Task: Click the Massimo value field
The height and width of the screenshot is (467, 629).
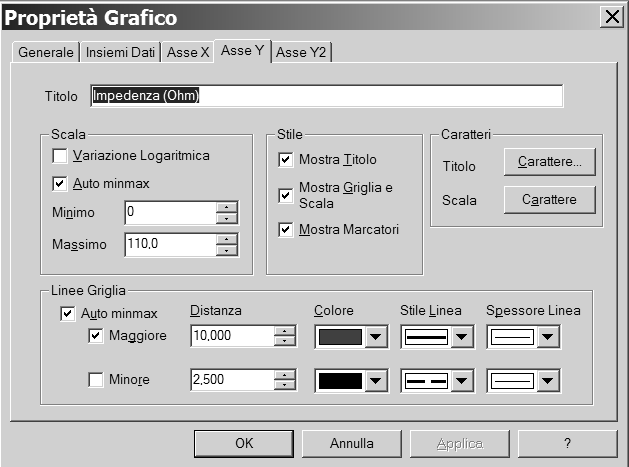Action: [170, 244]
